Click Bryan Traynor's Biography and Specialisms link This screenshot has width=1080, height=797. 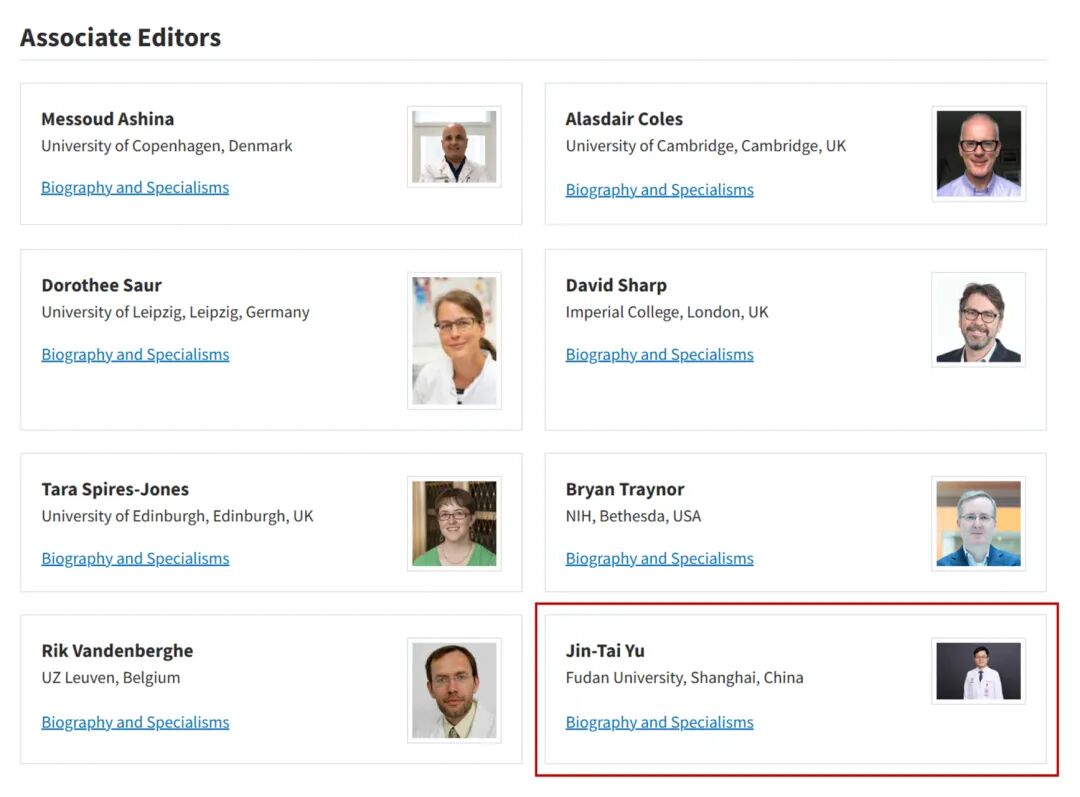point(659,559)
